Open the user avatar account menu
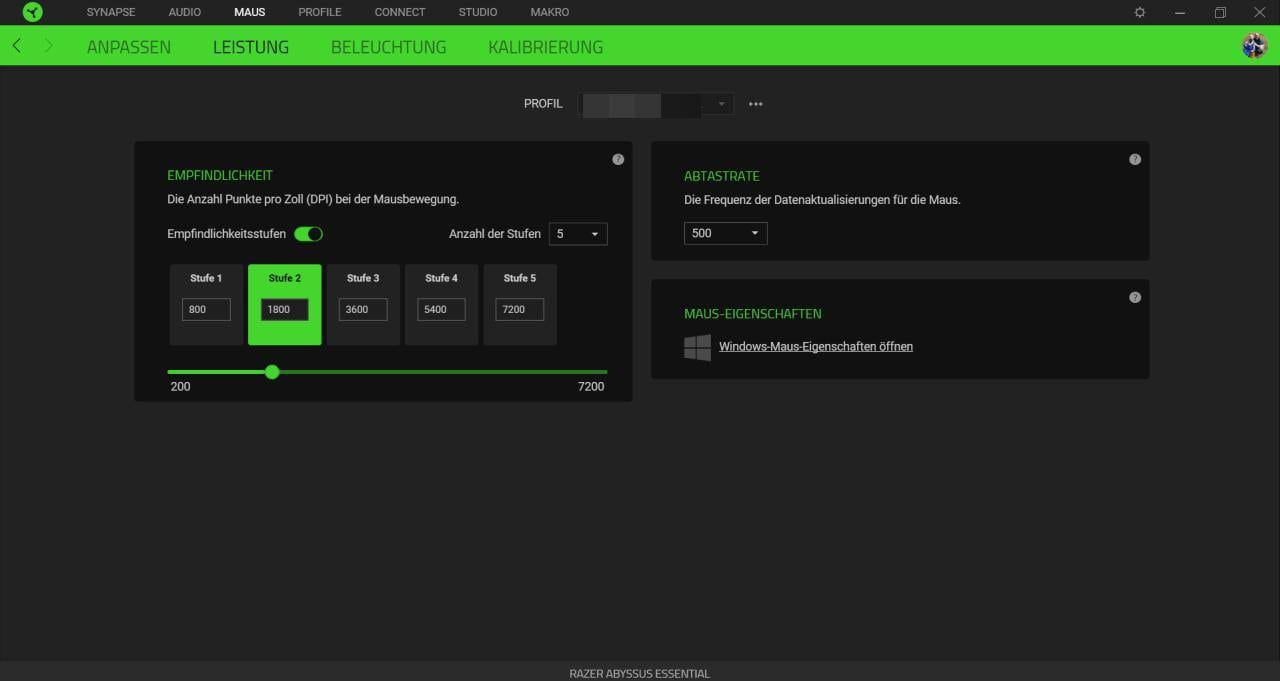1280x681 pixels. pos(1254,46)
